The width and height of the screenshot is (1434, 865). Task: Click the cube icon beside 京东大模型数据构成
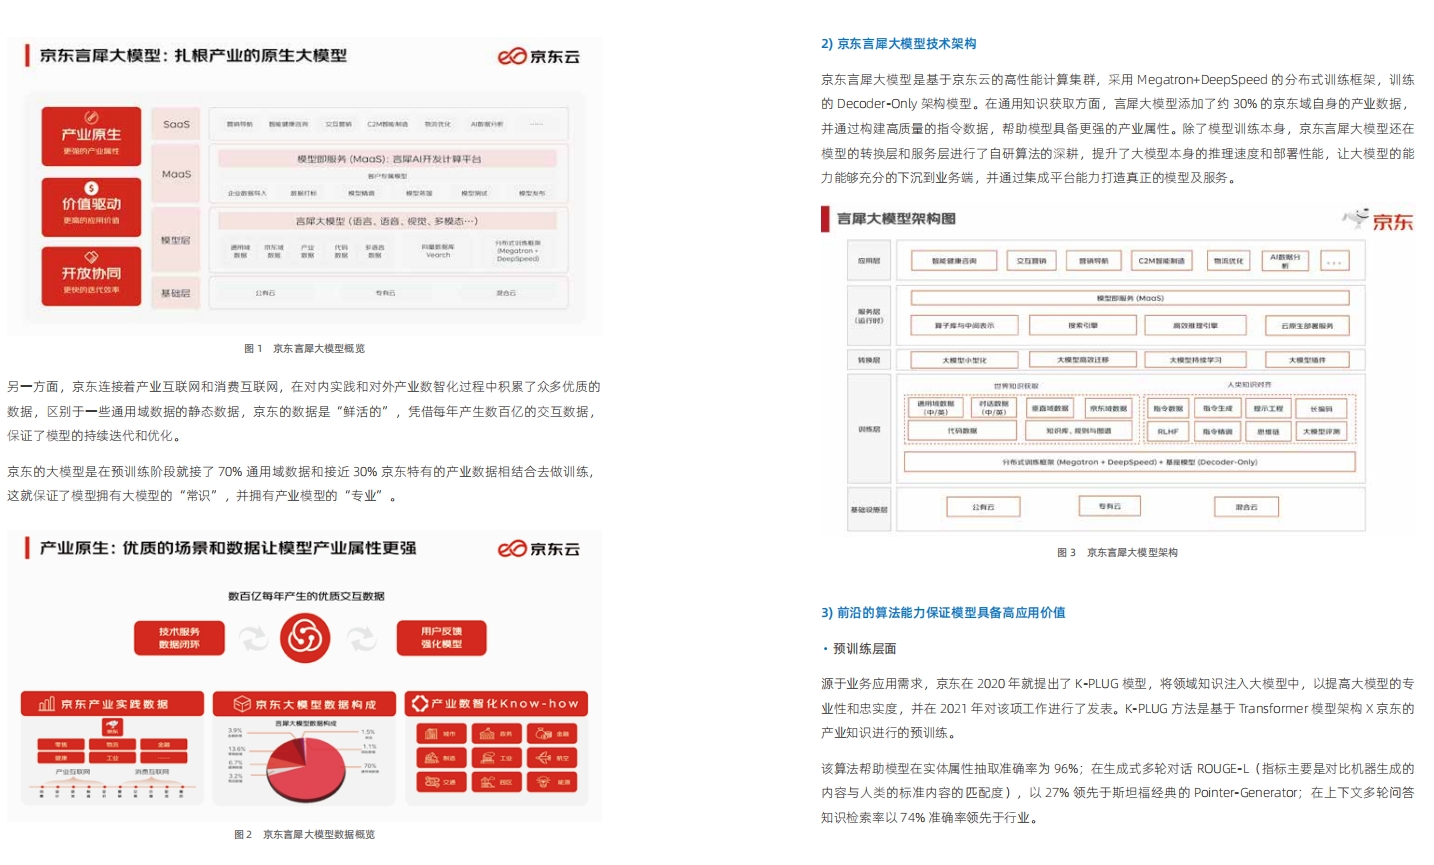click(x=242, y=704)
